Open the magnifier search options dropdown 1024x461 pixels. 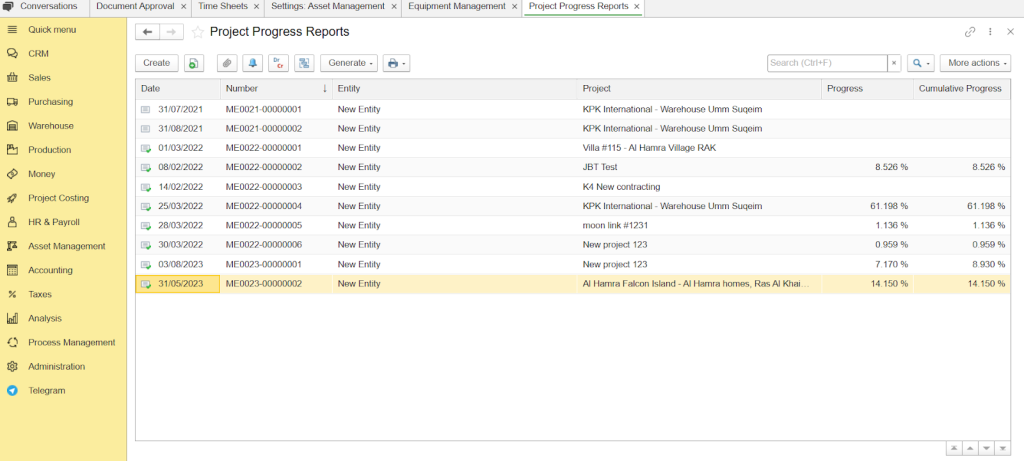pyautogui.click(x=920, y=63)
